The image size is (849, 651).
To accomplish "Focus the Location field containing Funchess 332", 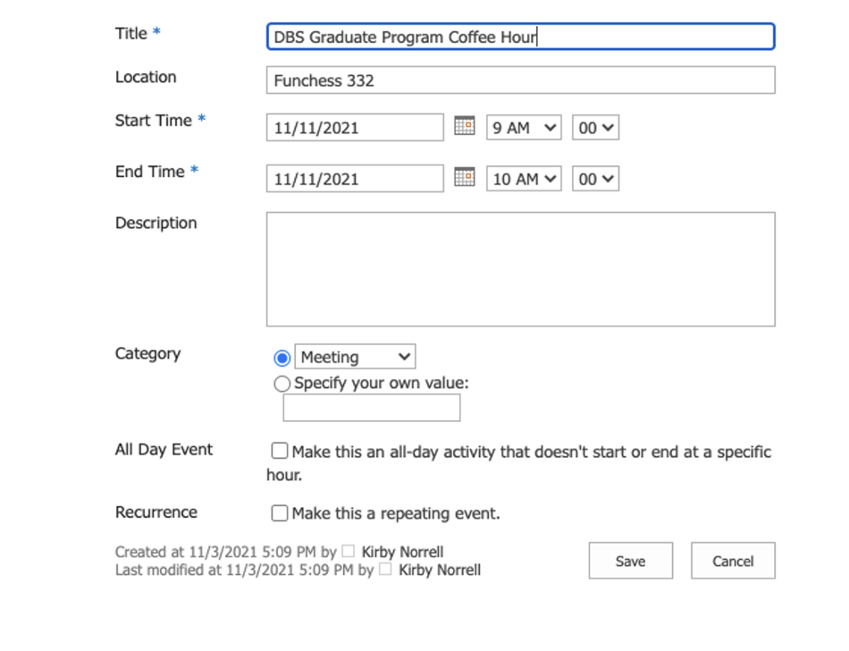I will coord(520,80).
